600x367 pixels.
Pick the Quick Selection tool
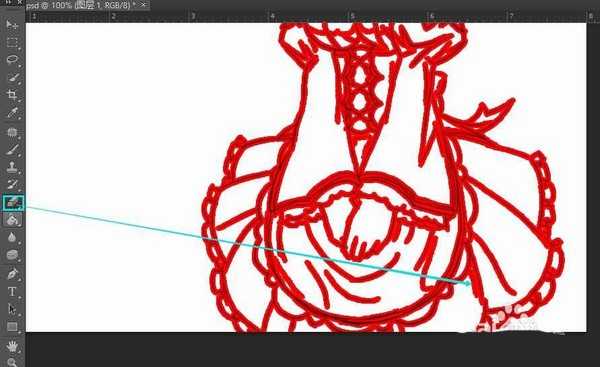click(12, 77)
